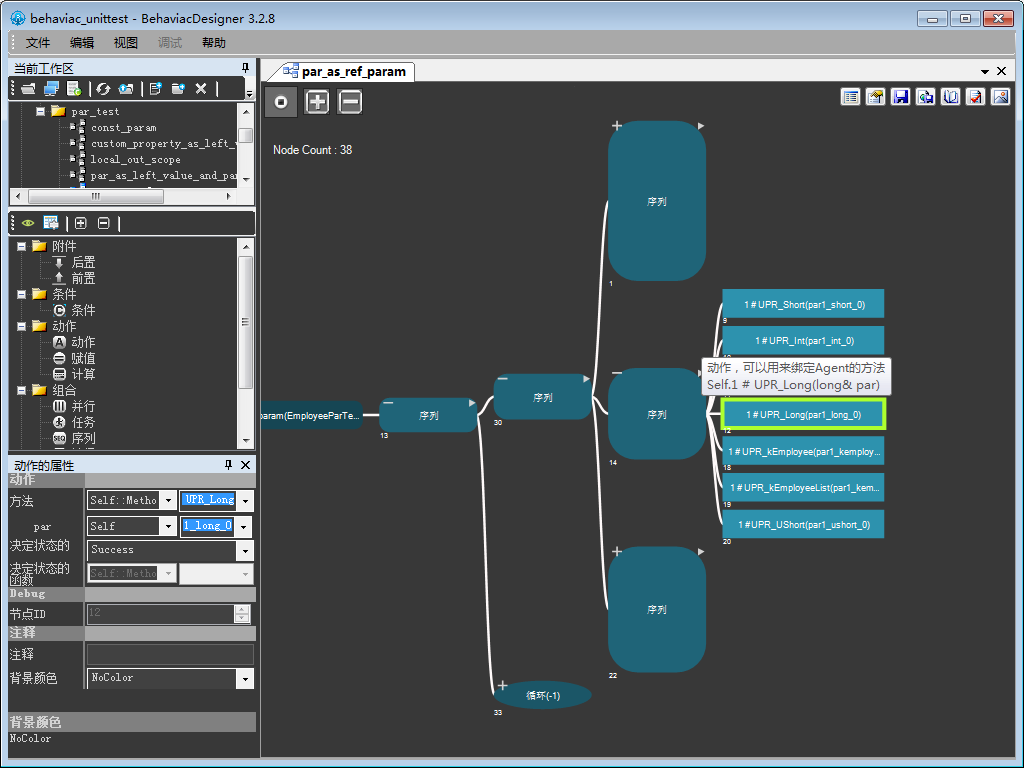Toggle the eye icon in node panel toolbar

click(x=28, y=223)
